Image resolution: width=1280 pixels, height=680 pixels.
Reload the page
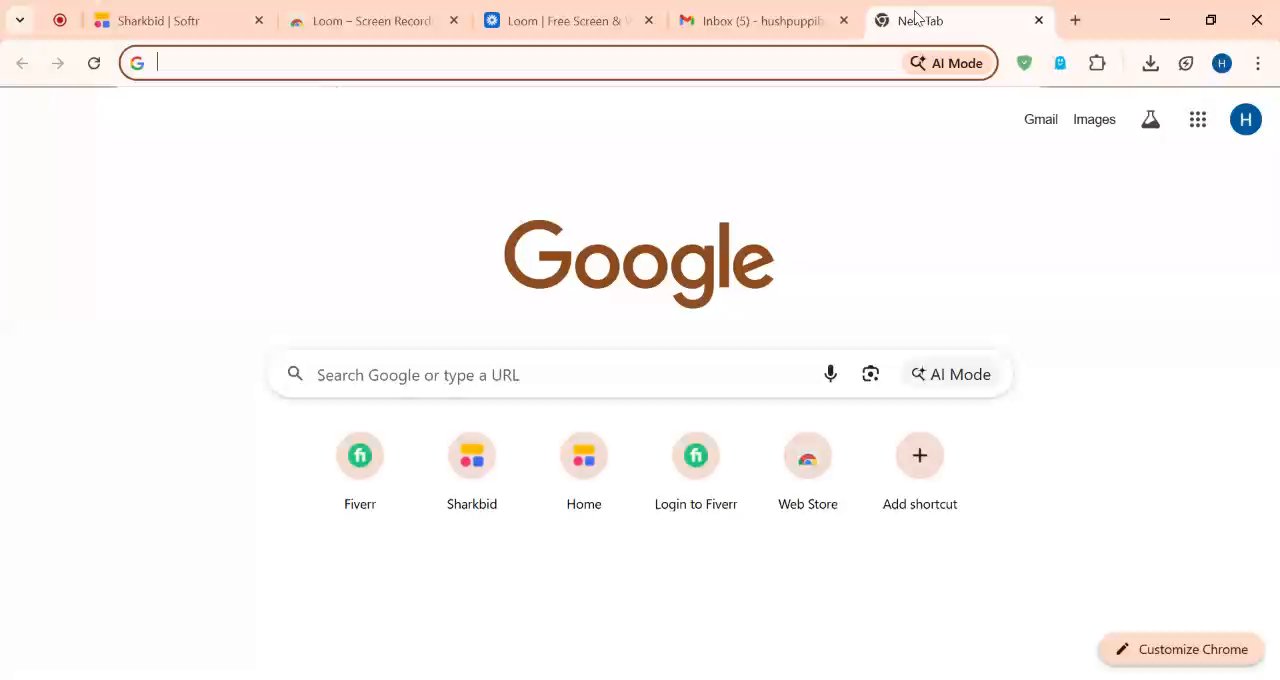tap(94, 63)
